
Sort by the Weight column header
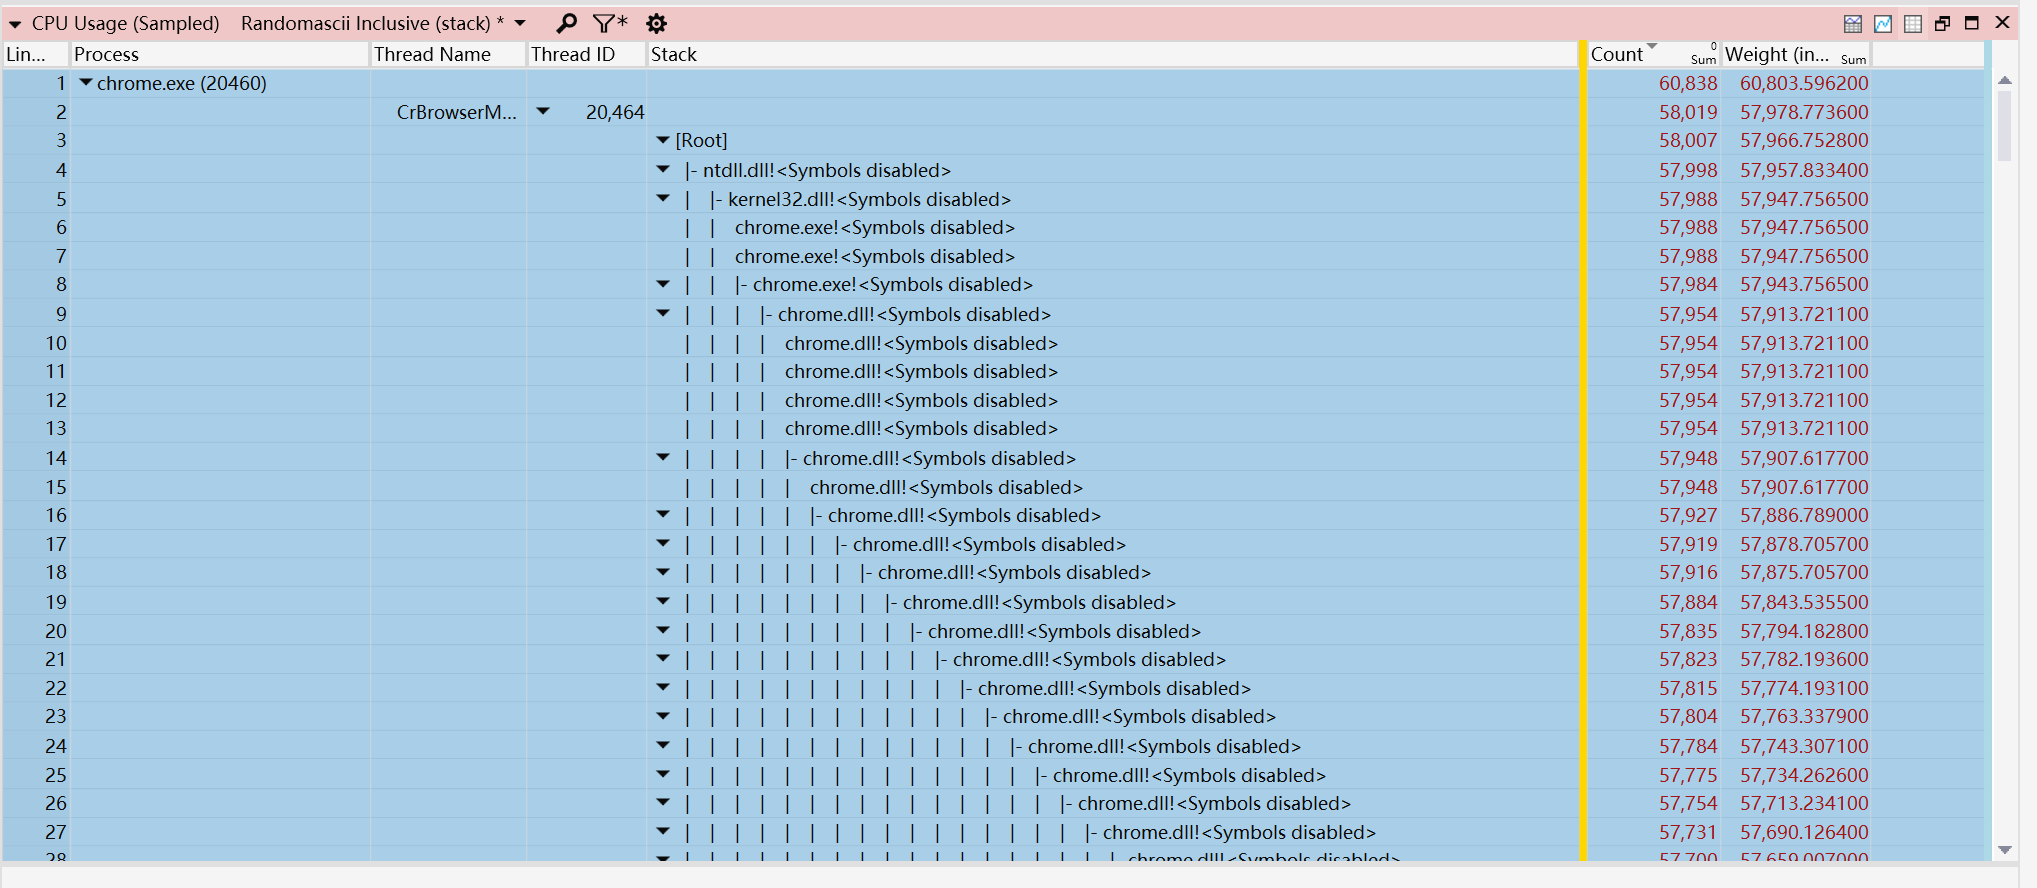[1796, 54]
